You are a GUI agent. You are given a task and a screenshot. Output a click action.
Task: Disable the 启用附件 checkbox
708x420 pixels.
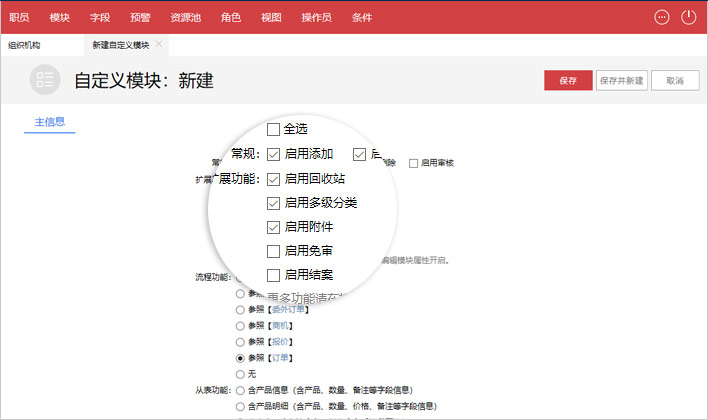273,227
